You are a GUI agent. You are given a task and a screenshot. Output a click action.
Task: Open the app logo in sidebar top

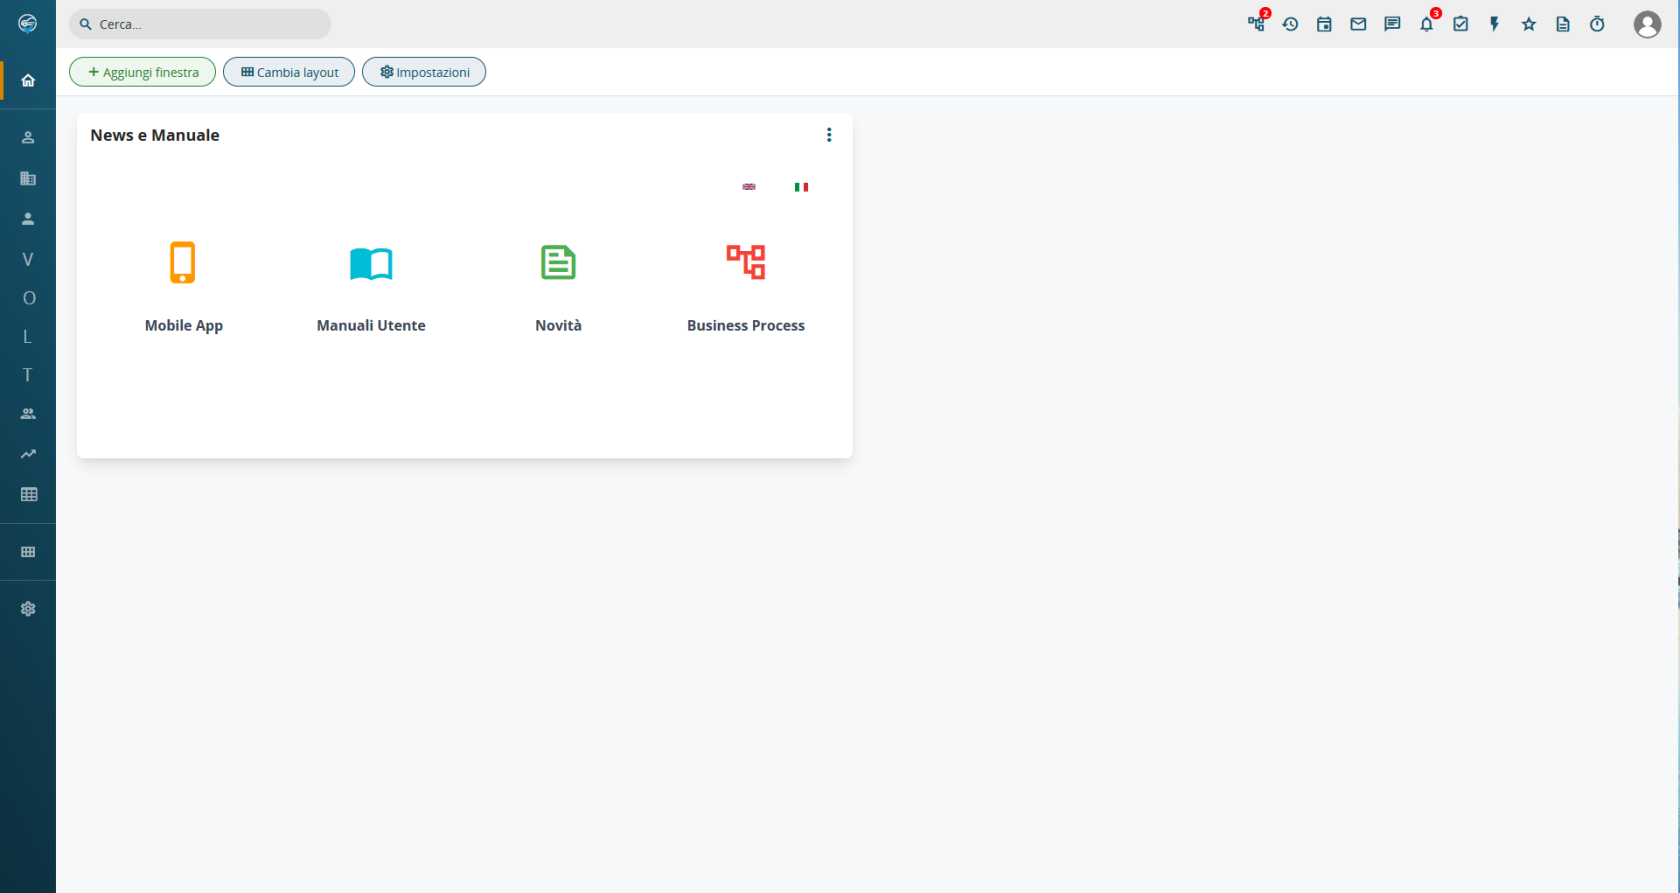coord(28,23)
